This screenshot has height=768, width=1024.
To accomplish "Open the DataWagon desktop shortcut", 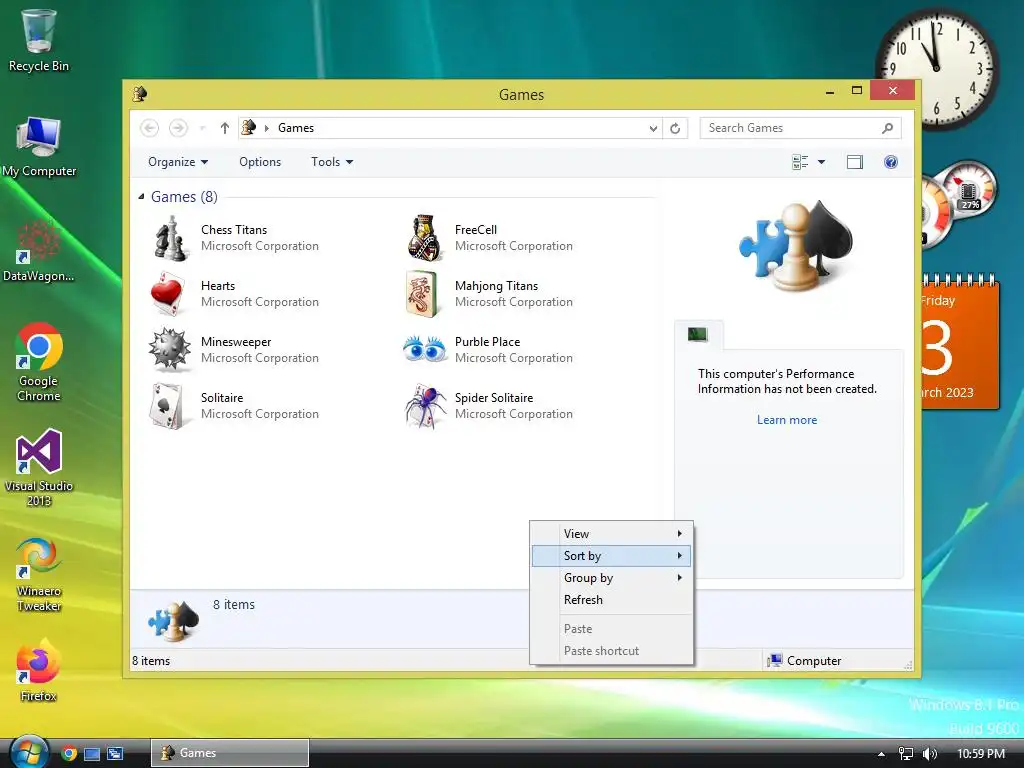I will (x=39, y=251).
